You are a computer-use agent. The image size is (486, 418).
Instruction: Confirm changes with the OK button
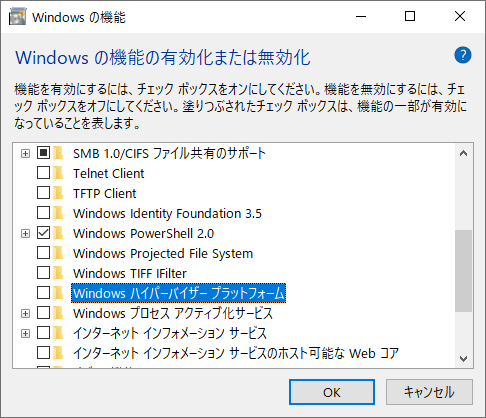coord(332,392)
